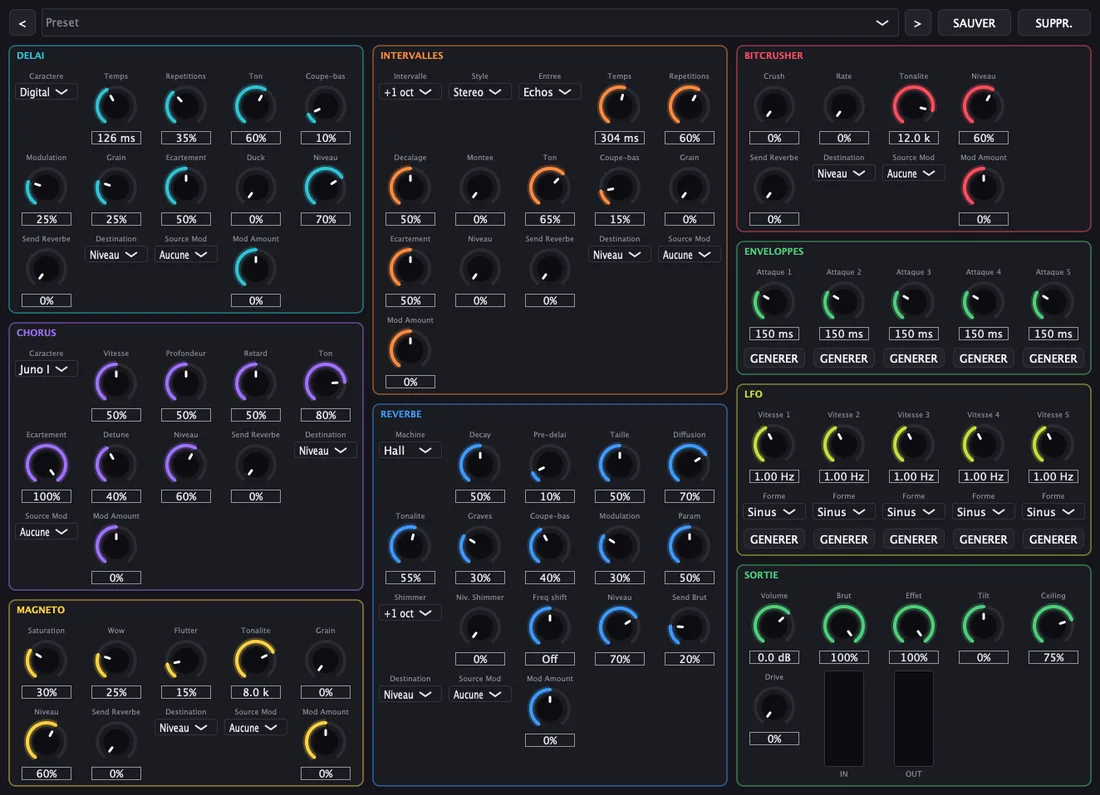
Task: Click the CHORUS Profondeur knob
Action: click(x=186, y=383)
